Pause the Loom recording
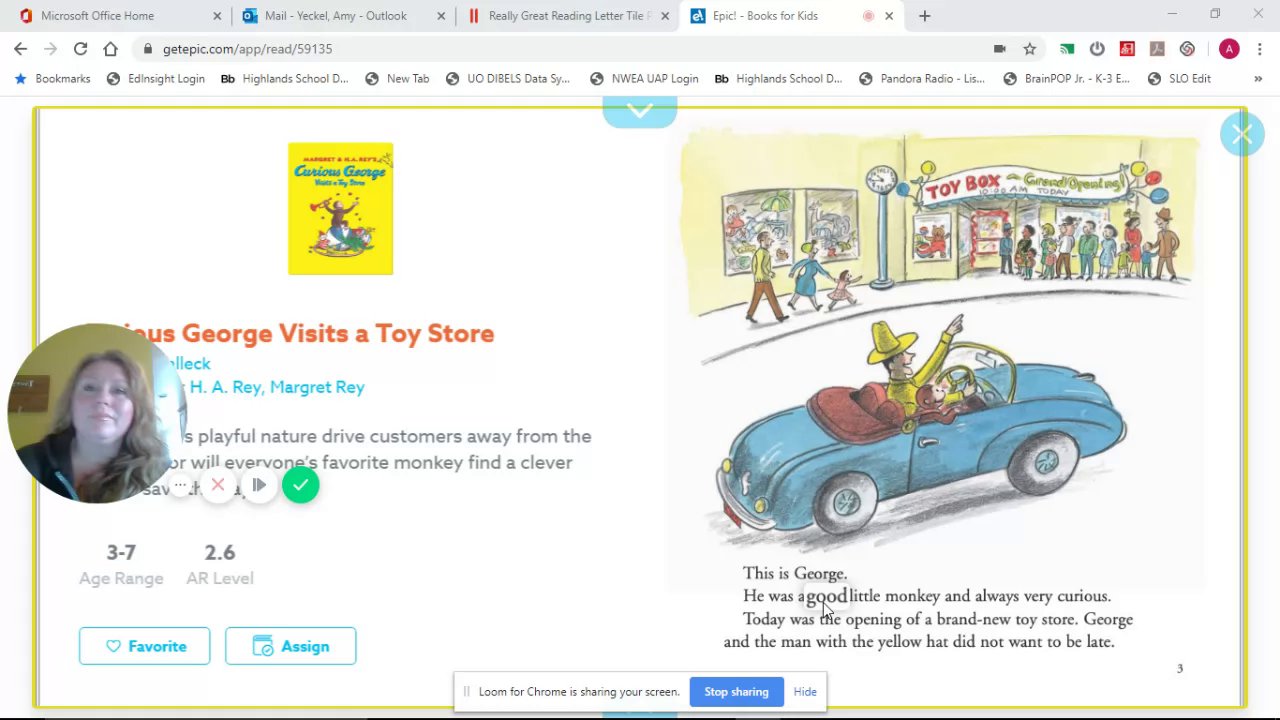This screenshot has height=720, width=1280. pyautogui.click(x=259, y=485)
